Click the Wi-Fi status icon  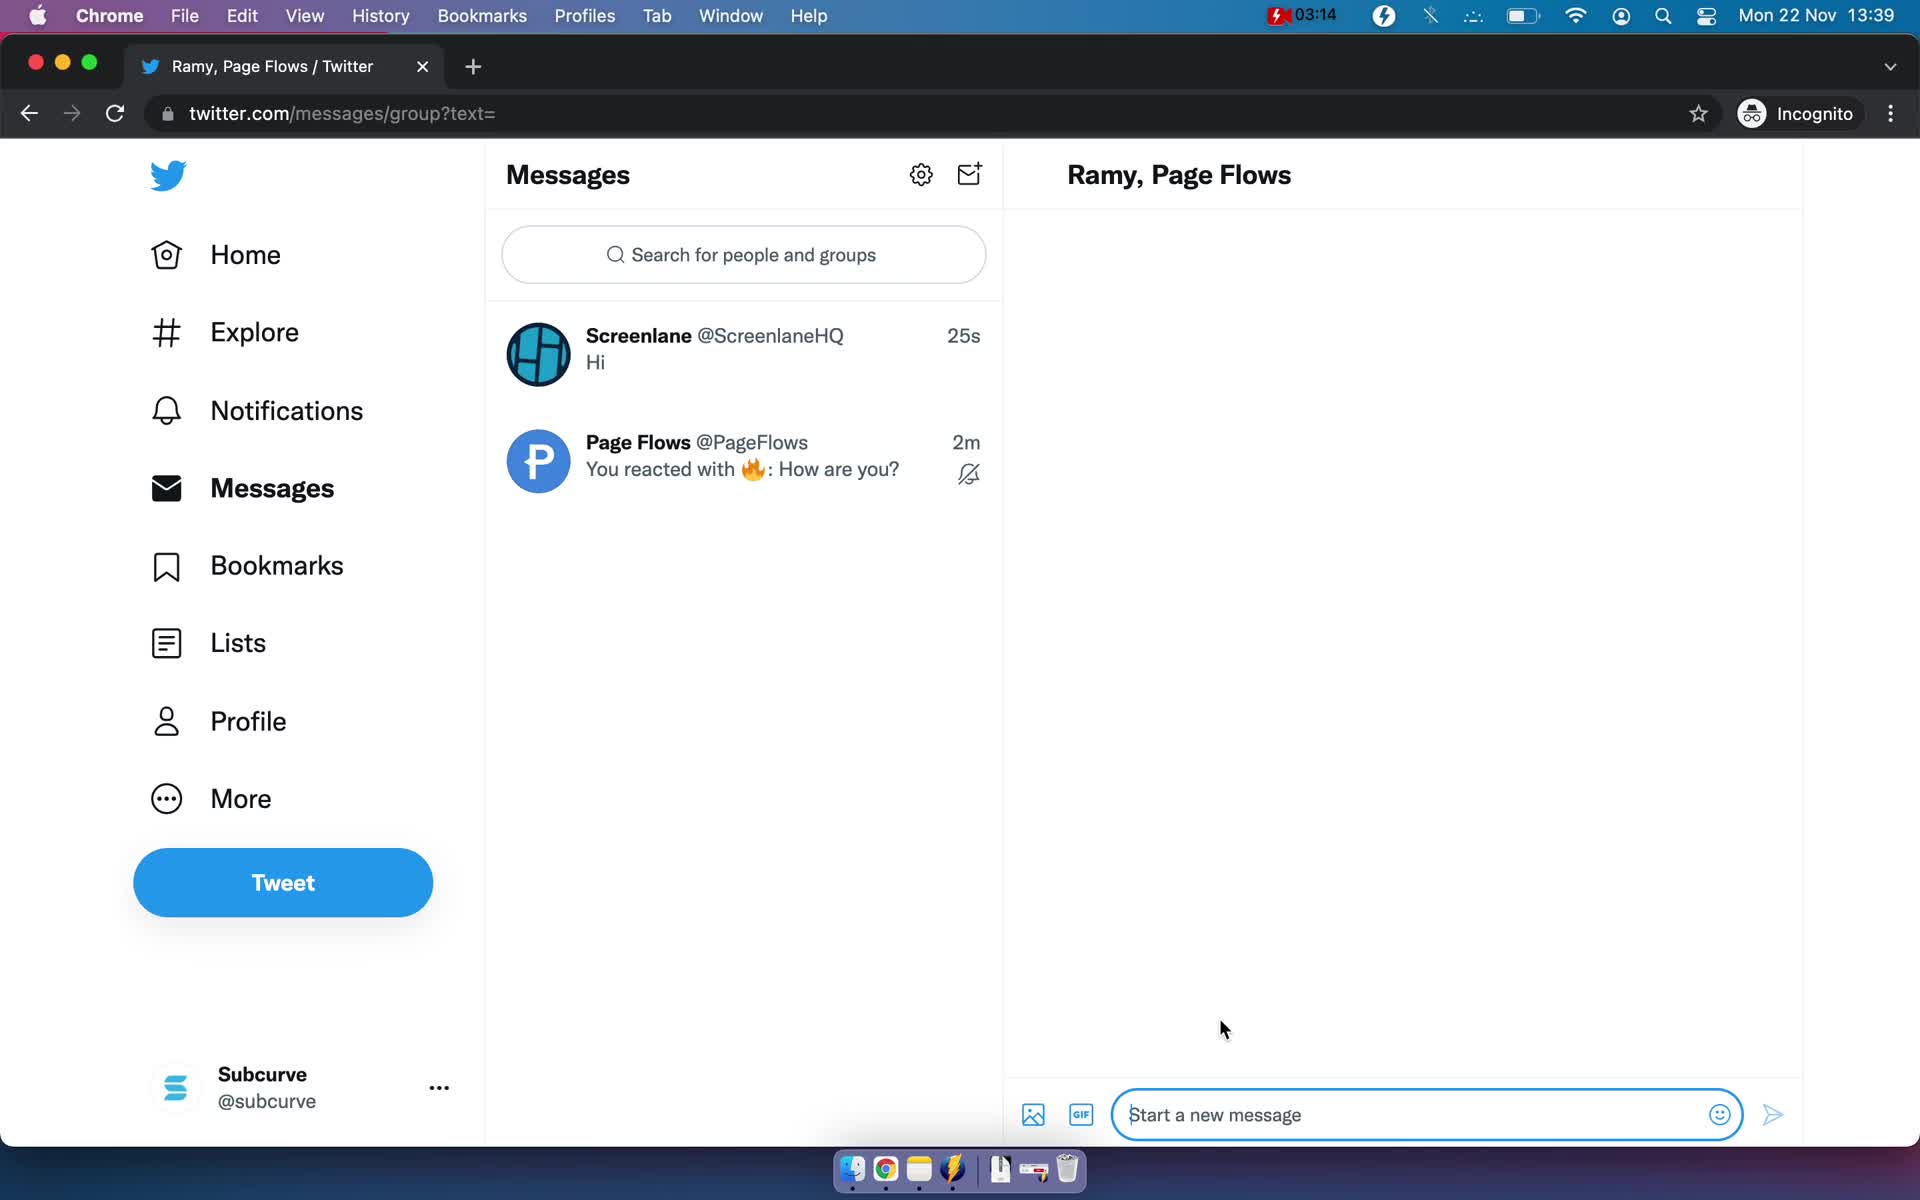click(1575, 16)
